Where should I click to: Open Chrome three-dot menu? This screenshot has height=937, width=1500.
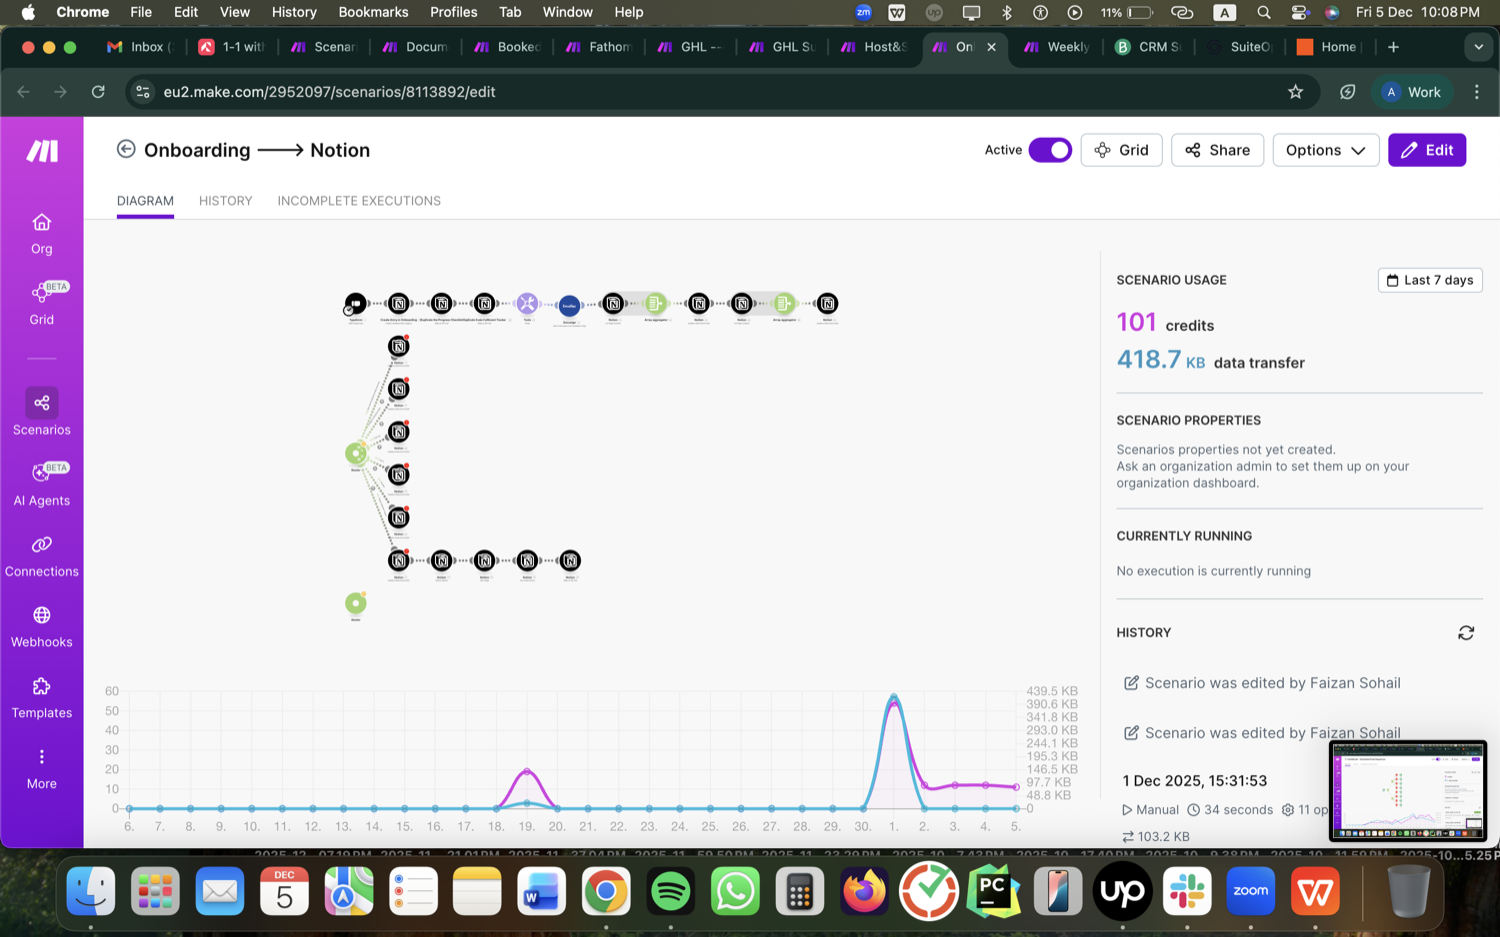[1476, 92]
